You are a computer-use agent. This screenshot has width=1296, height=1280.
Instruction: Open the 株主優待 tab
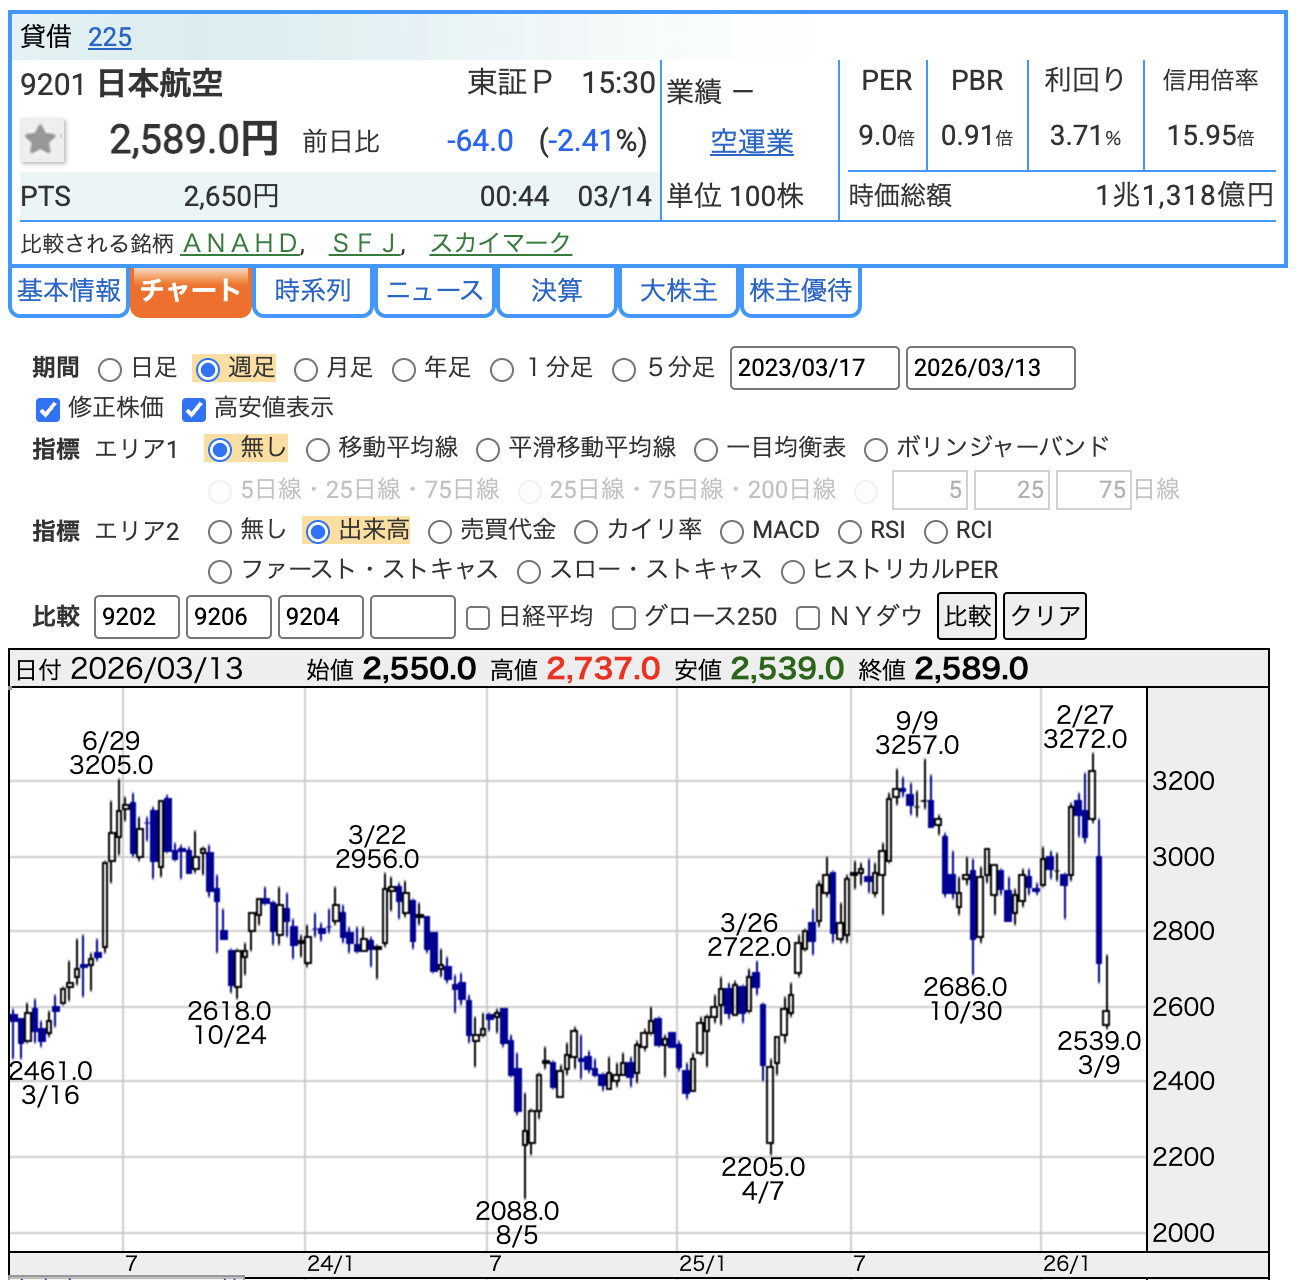pos(800,291)
